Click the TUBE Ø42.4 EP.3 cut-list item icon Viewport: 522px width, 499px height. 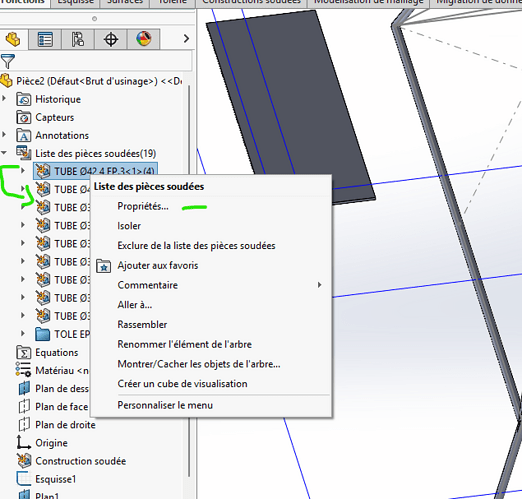[x=43, y=171]
